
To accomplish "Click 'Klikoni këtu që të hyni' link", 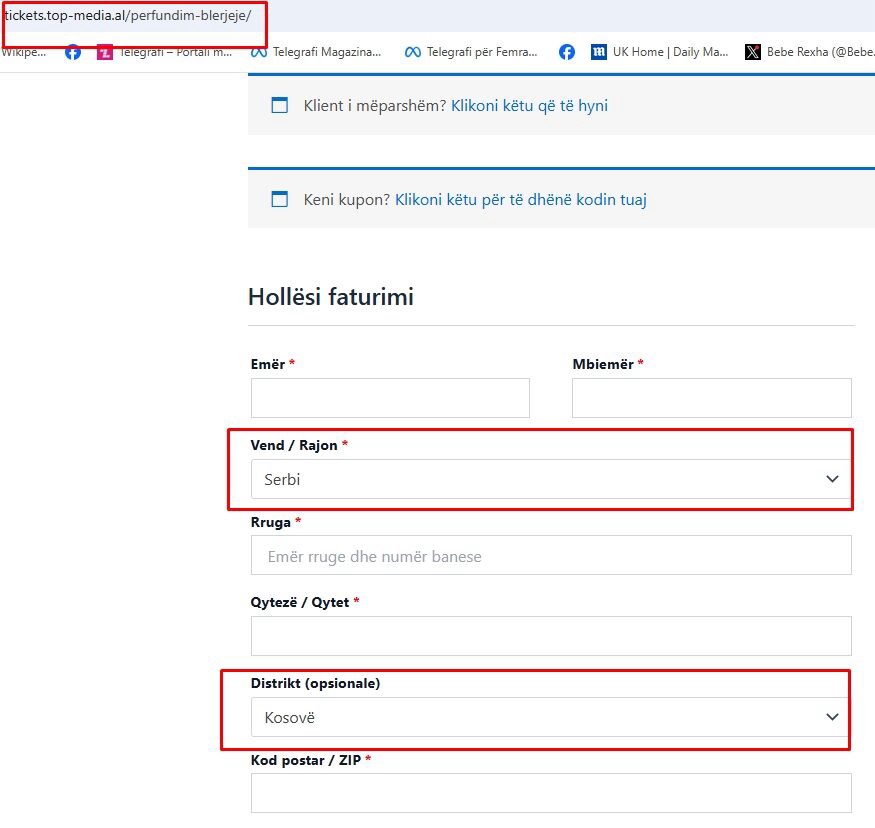I will [x=529, y=105].
